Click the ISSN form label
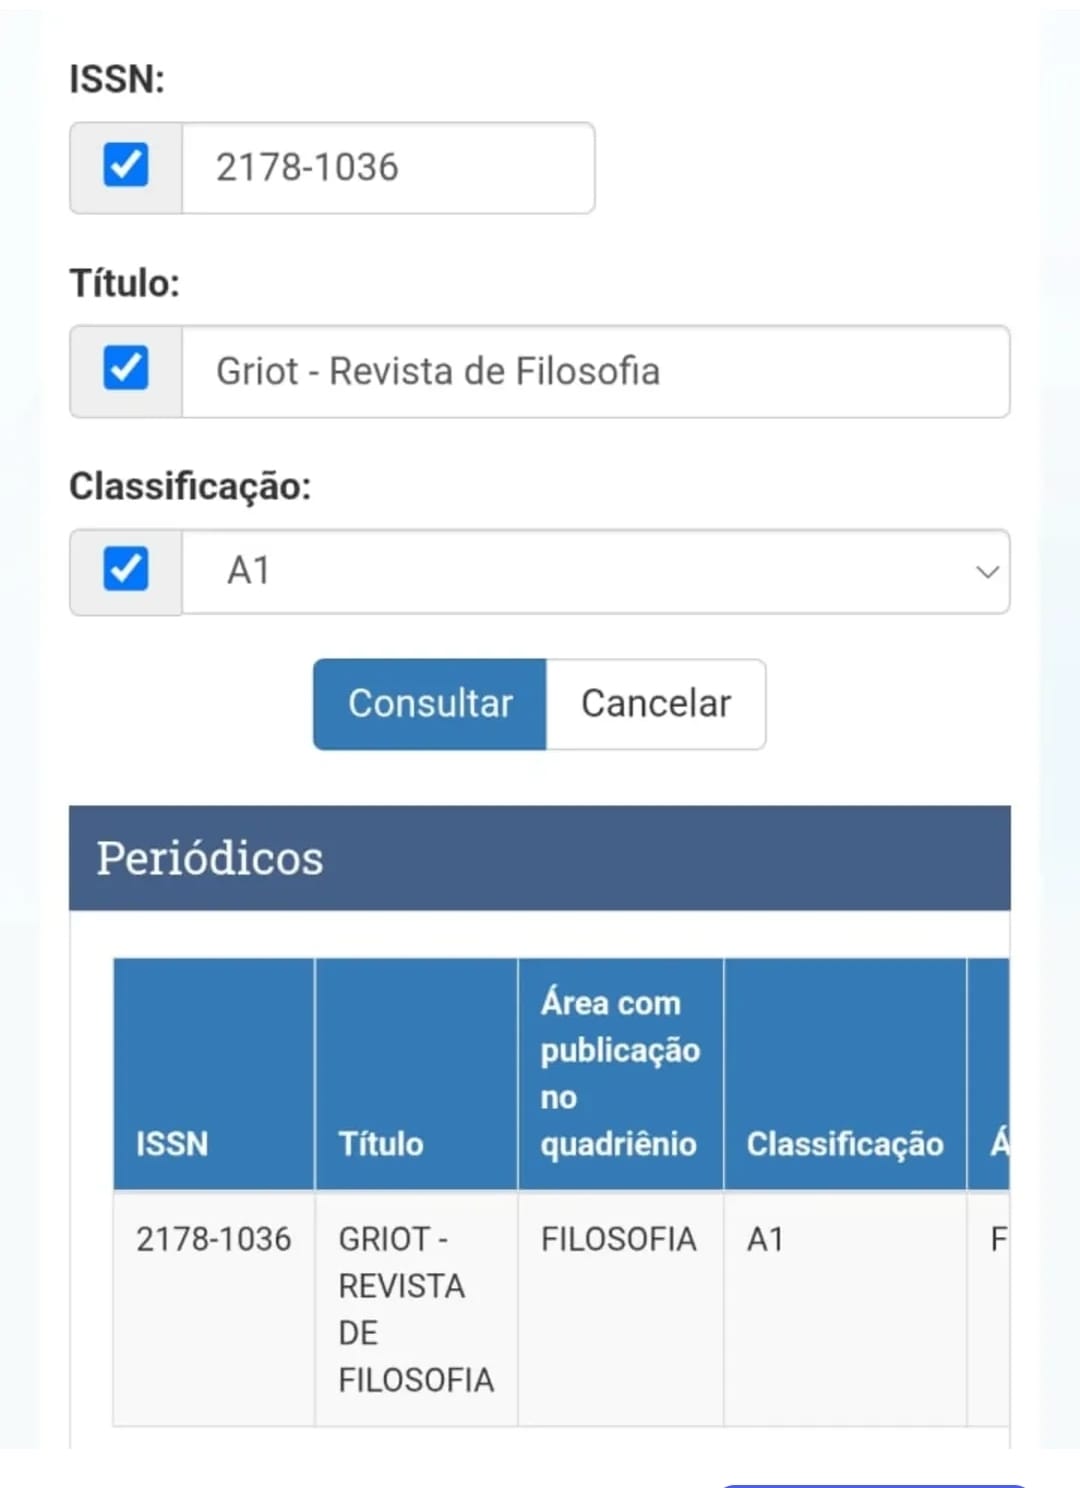Viewport: 1080px width, 1488px height. (117, 79)
